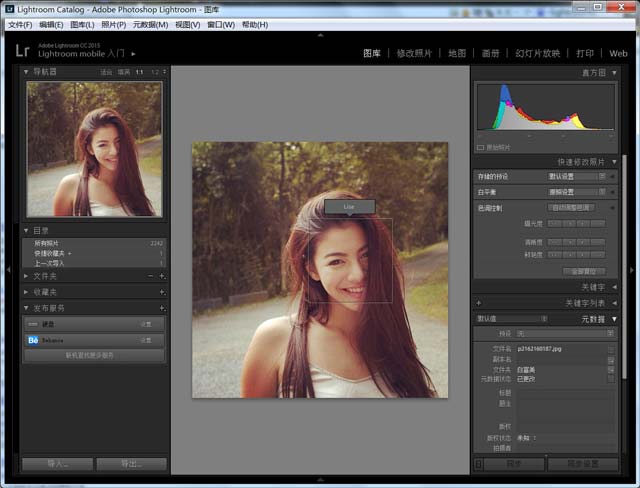Select 所有照片 in the catalog
The height and width of the screenshot is (488, 640).
94,243
